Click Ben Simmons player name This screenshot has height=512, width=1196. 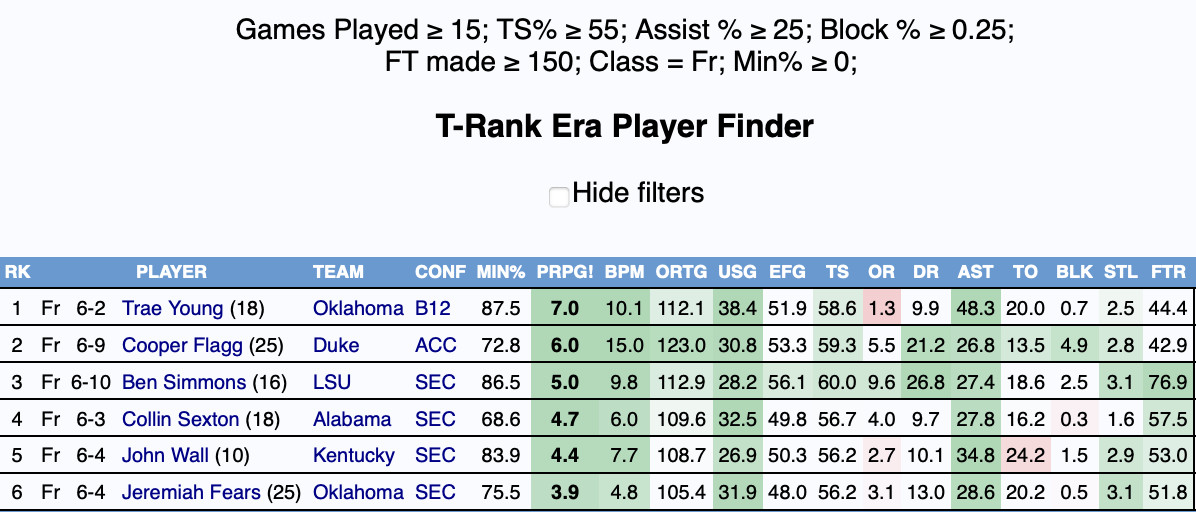coord(183,382)
